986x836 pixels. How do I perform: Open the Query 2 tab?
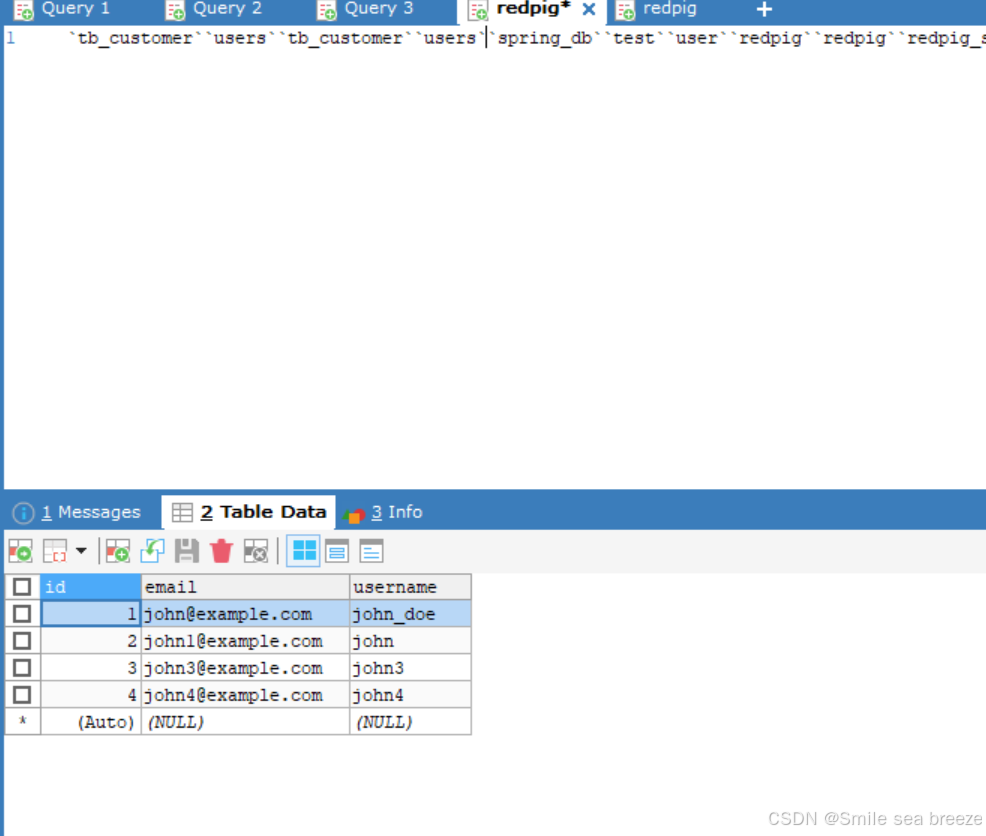click(227, 9)
